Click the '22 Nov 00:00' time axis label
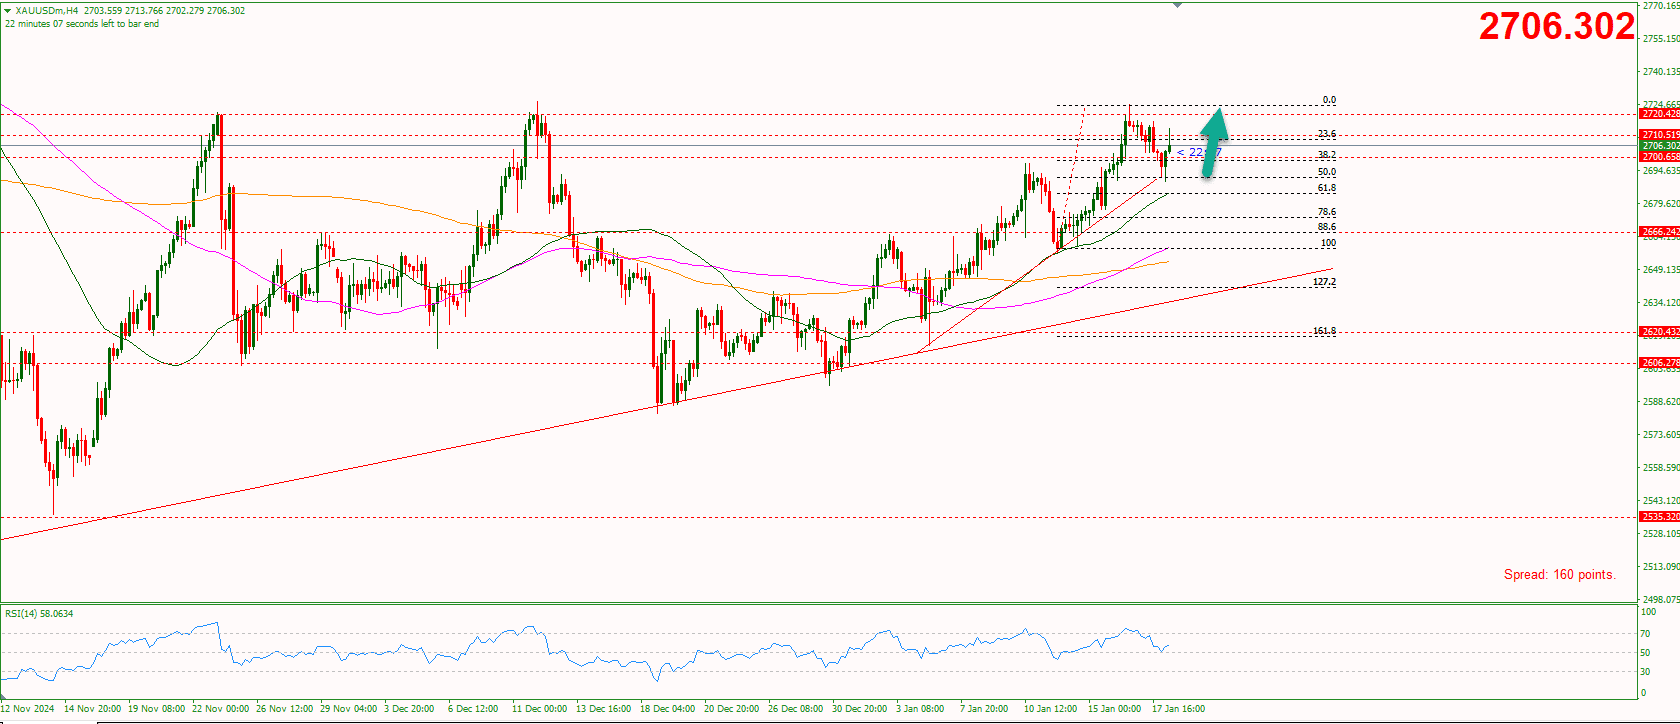1680x724 pixels. 221,709
